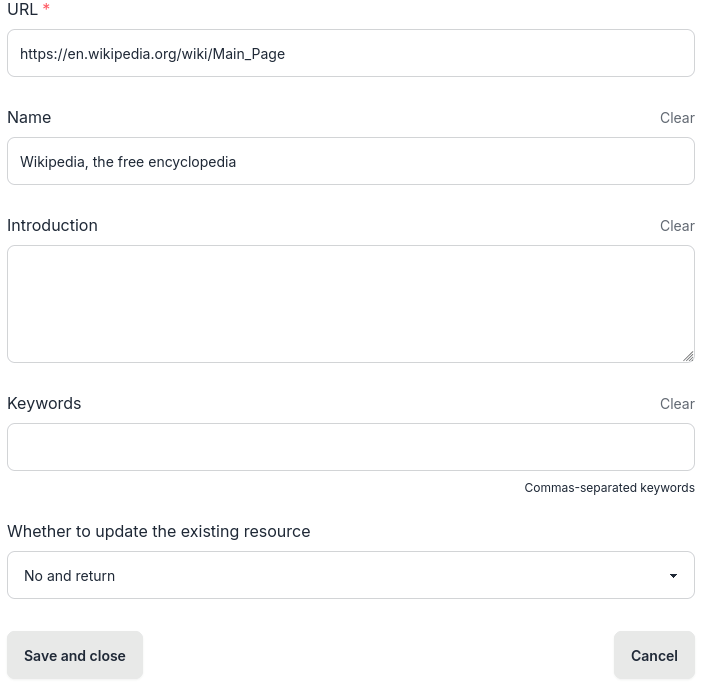
Task: Focus the URL input with Wikipedia address
Action: [x=350, y=54]
